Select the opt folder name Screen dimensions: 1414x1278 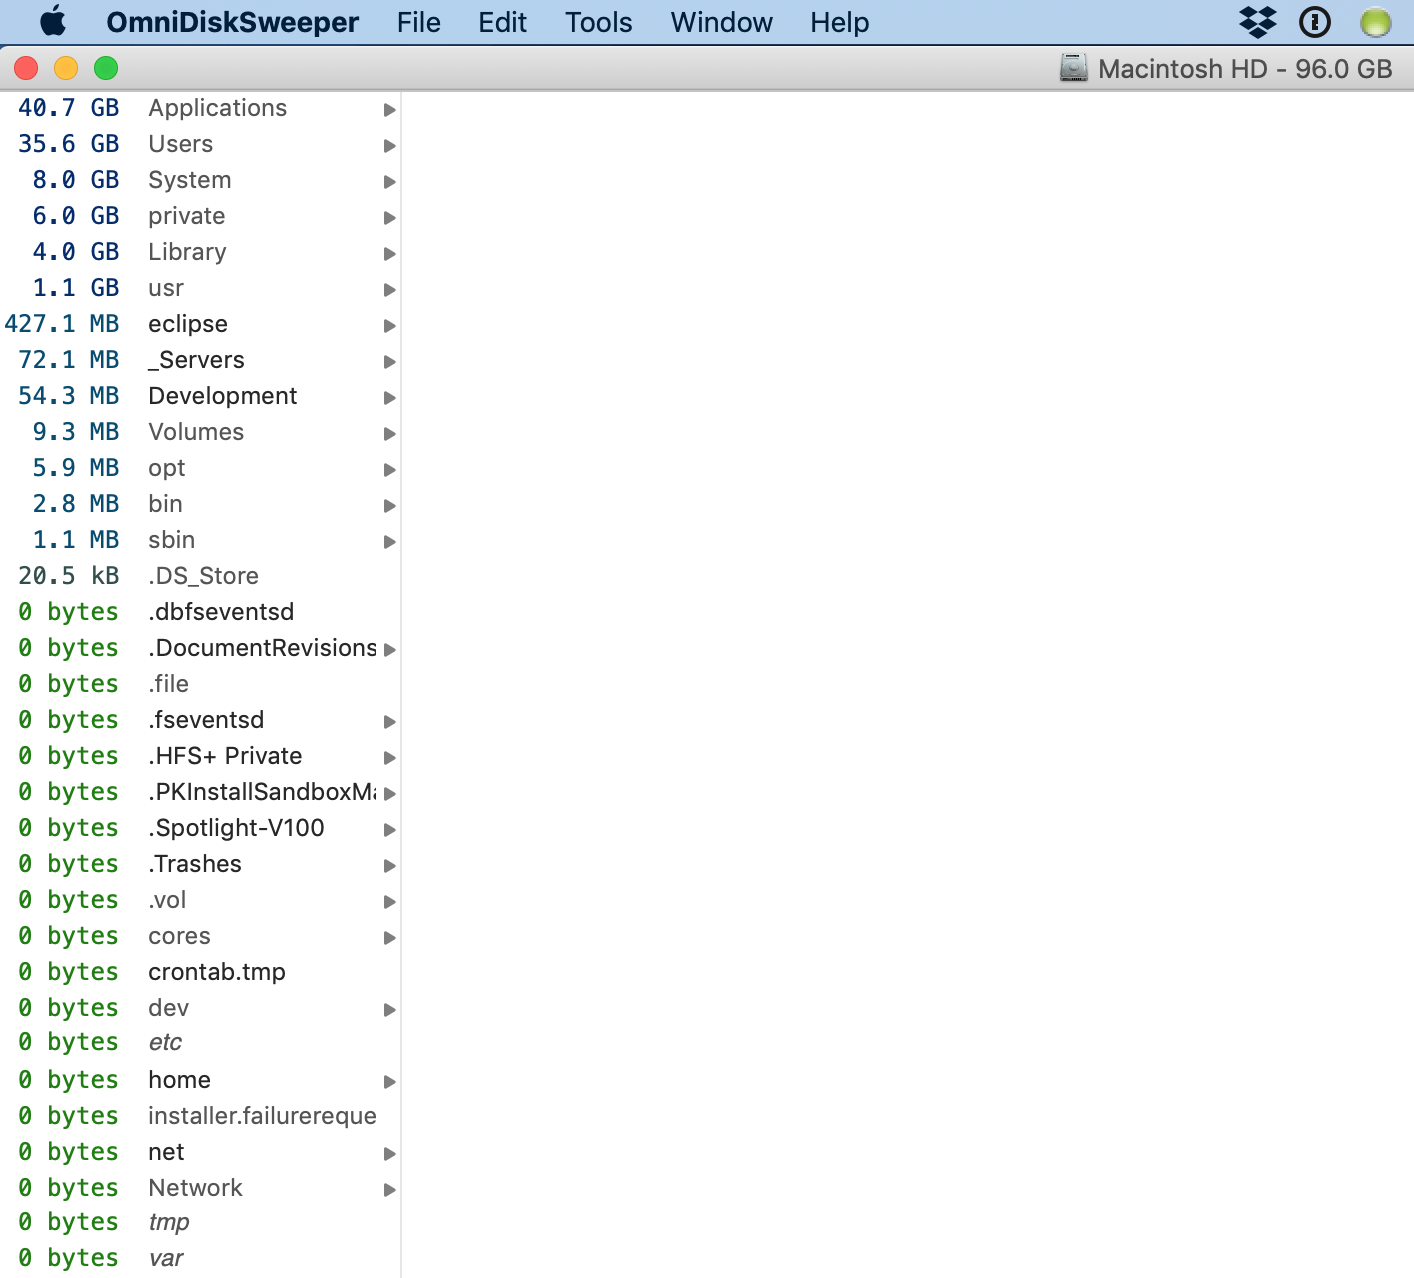[x=167, y=468]
